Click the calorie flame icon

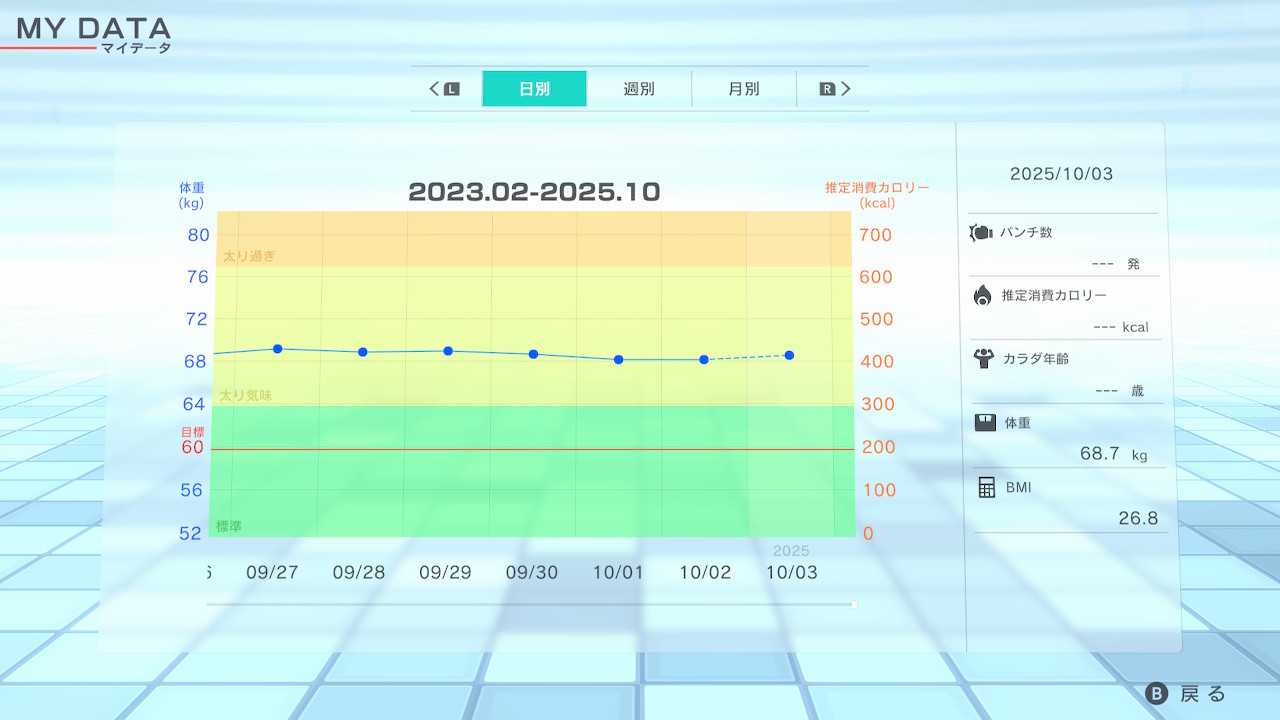click(982, 295)
